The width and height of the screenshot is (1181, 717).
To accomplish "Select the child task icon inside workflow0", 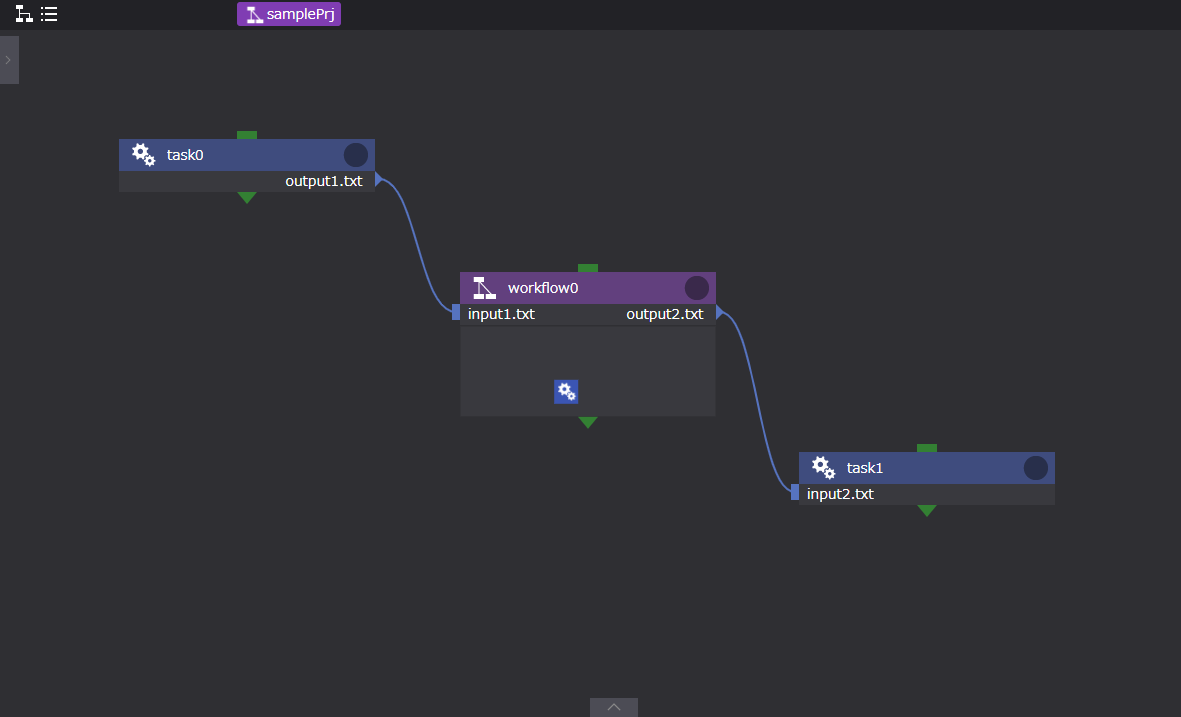I will click(x=566, y=392).
